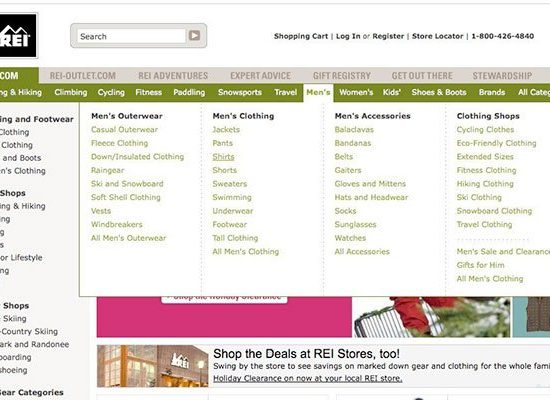Open Gaiters link

[x=348, y=170]
